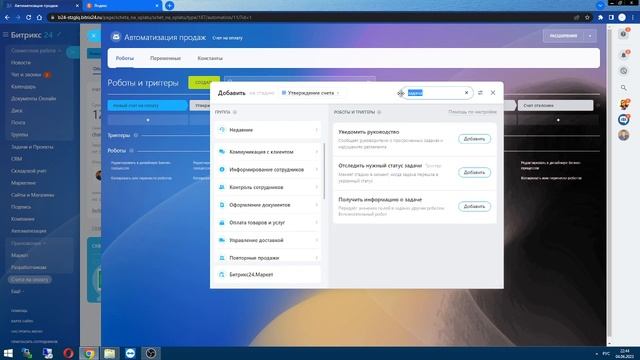Switch to Chrome in the taskbar
Image resolution: width=640 pixels, height=360 pixels.
89,353
